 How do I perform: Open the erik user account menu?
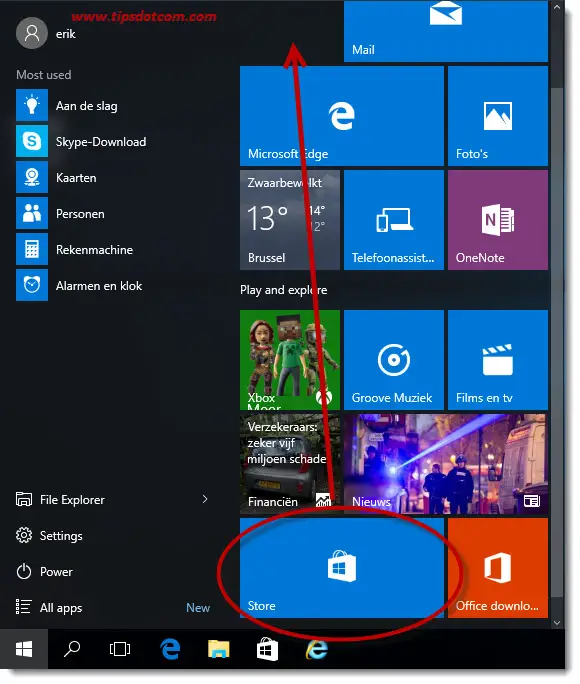click(x=46, y=33)
